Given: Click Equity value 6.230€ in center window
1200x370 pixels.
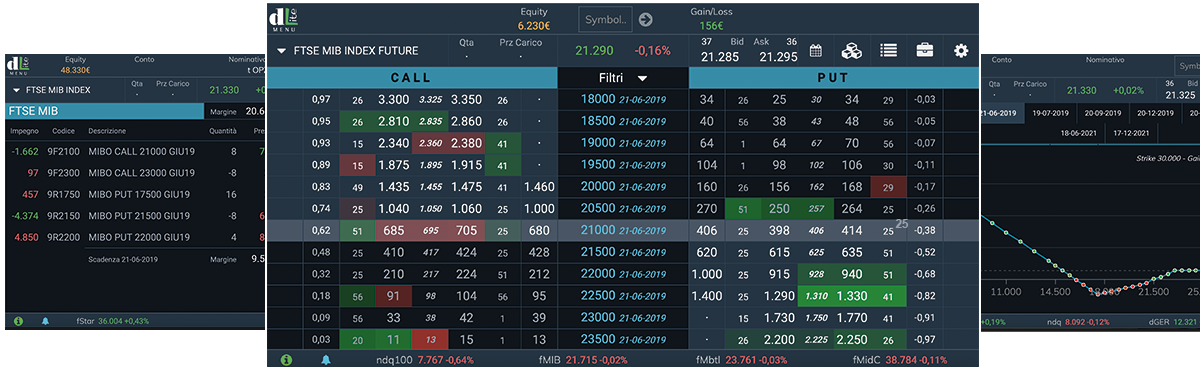Looking at the screenshot, I should coord(534,26).
